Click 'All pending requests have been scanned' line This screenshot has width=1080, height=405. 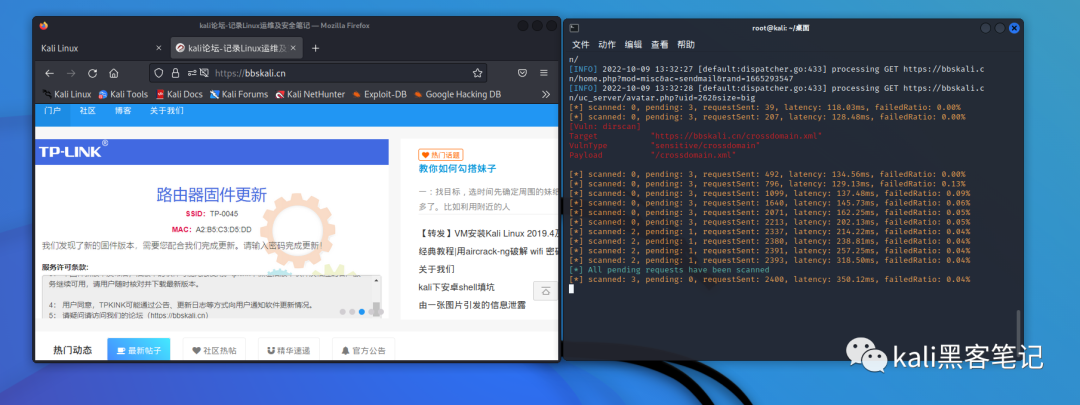(669, 270)
